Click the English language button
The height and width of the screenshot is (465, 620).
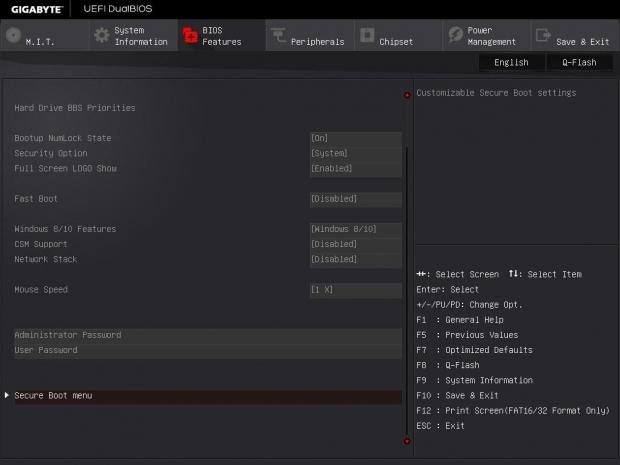point(511,62)
